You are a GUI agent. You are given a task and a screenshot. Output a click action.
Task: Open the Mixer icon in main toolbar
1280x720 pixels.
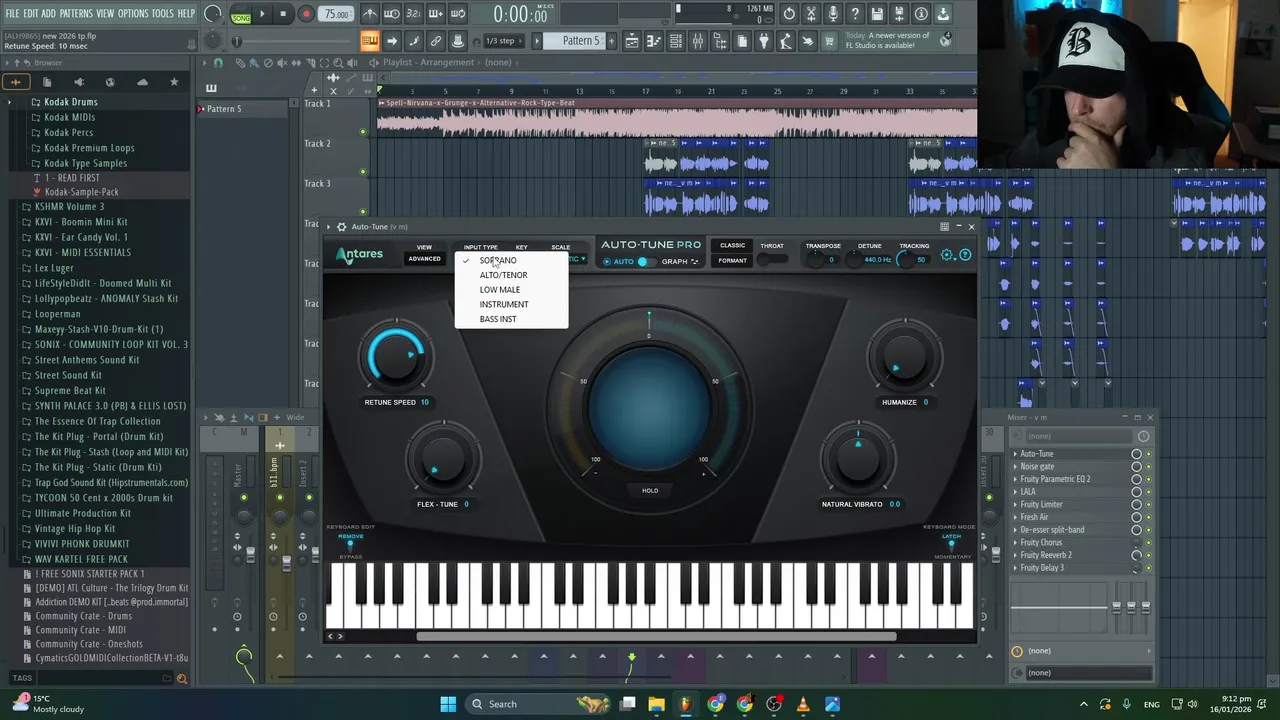click(x=698, y=41)
